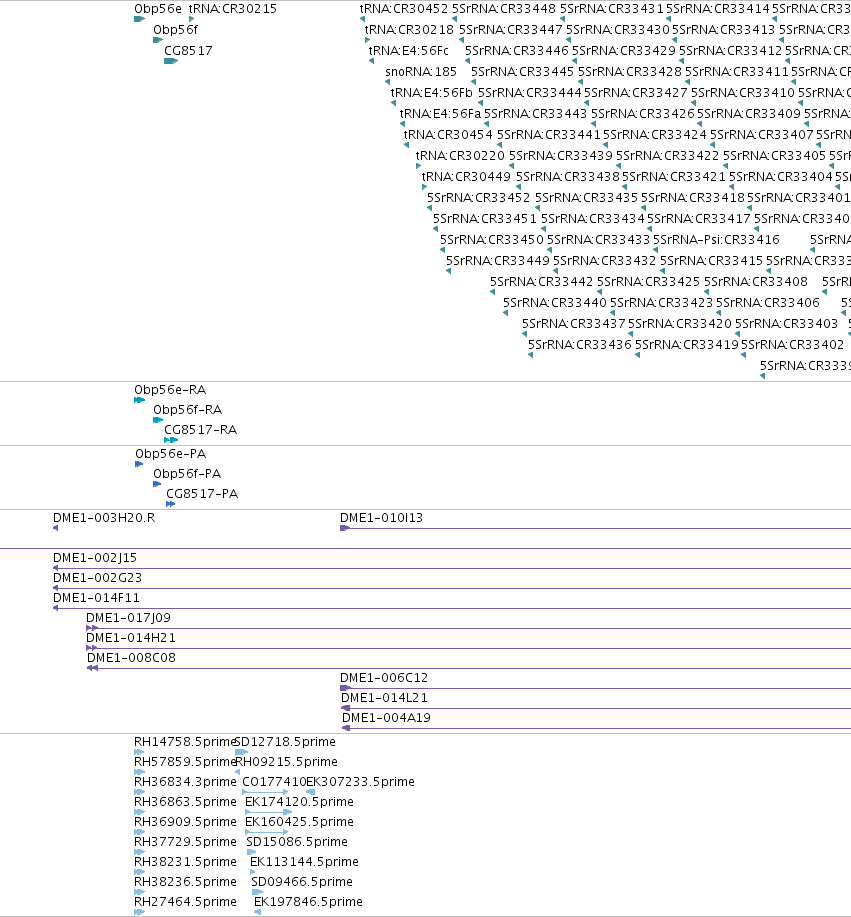Select 5SrRNA:CR33450 feature

click(491, 240)
